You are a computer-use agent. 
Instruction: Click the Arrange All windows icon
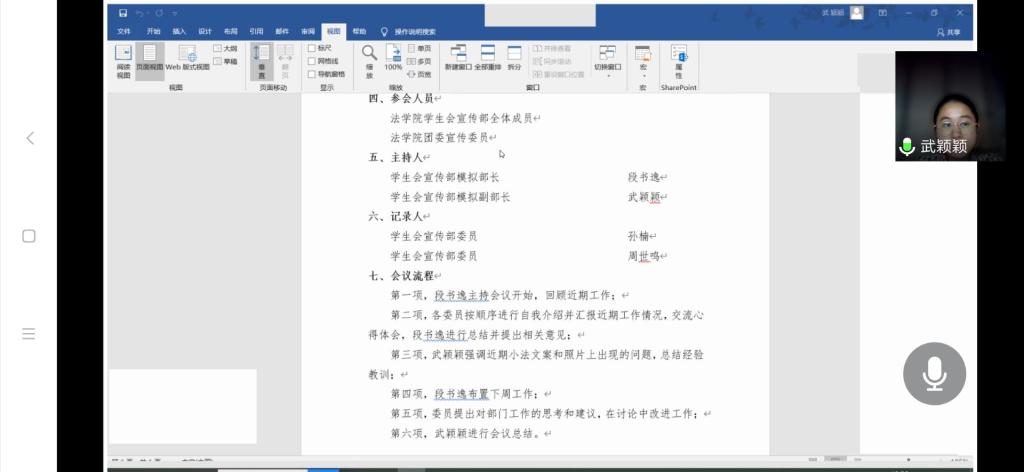coord(487,58)
